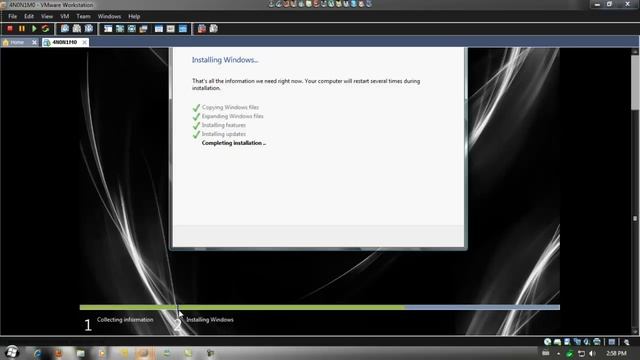Viewport: 640px width, 360px height.
Task: Open the View menu
Action: [x=47, y=16]
